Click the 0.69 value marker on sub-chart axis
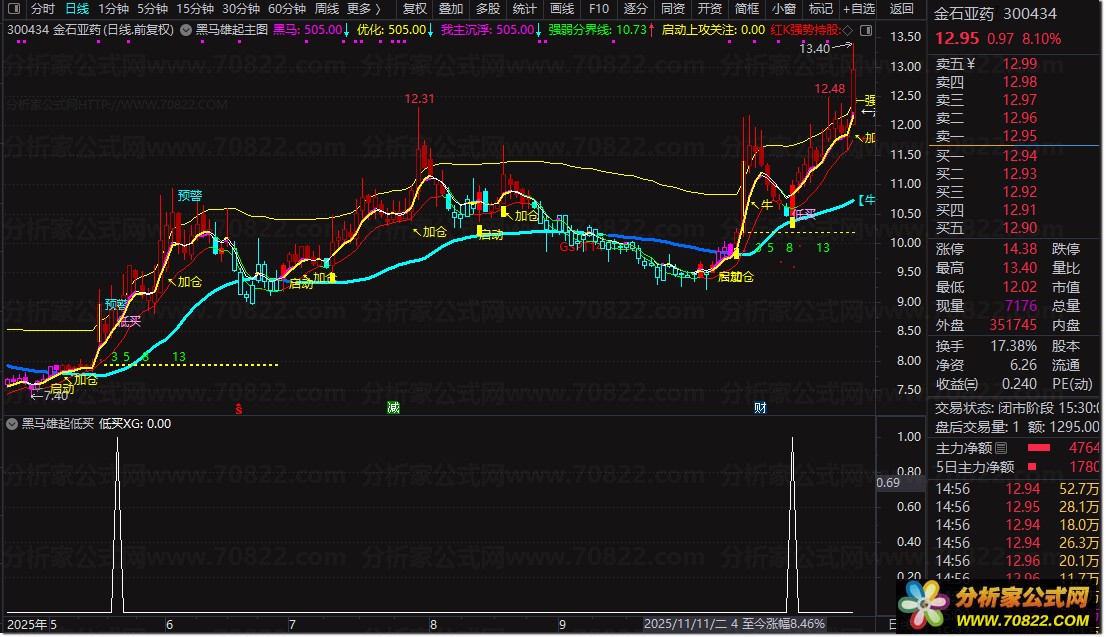The height and width of the screenshot is (637, 1106). point(888,483)
